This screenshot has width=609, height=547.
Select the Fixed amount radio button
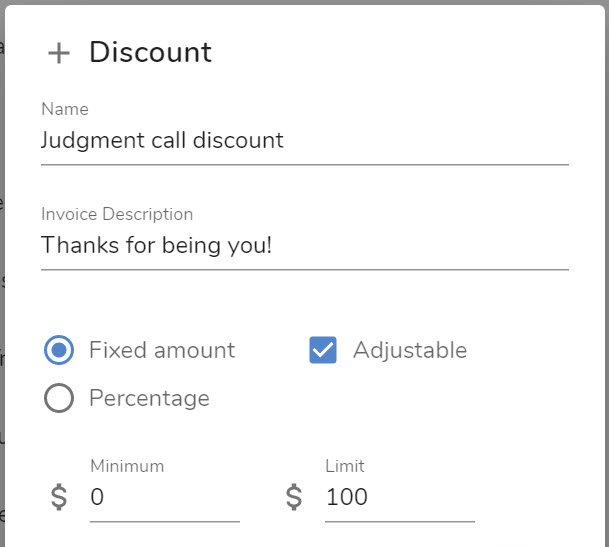[59, 350]
